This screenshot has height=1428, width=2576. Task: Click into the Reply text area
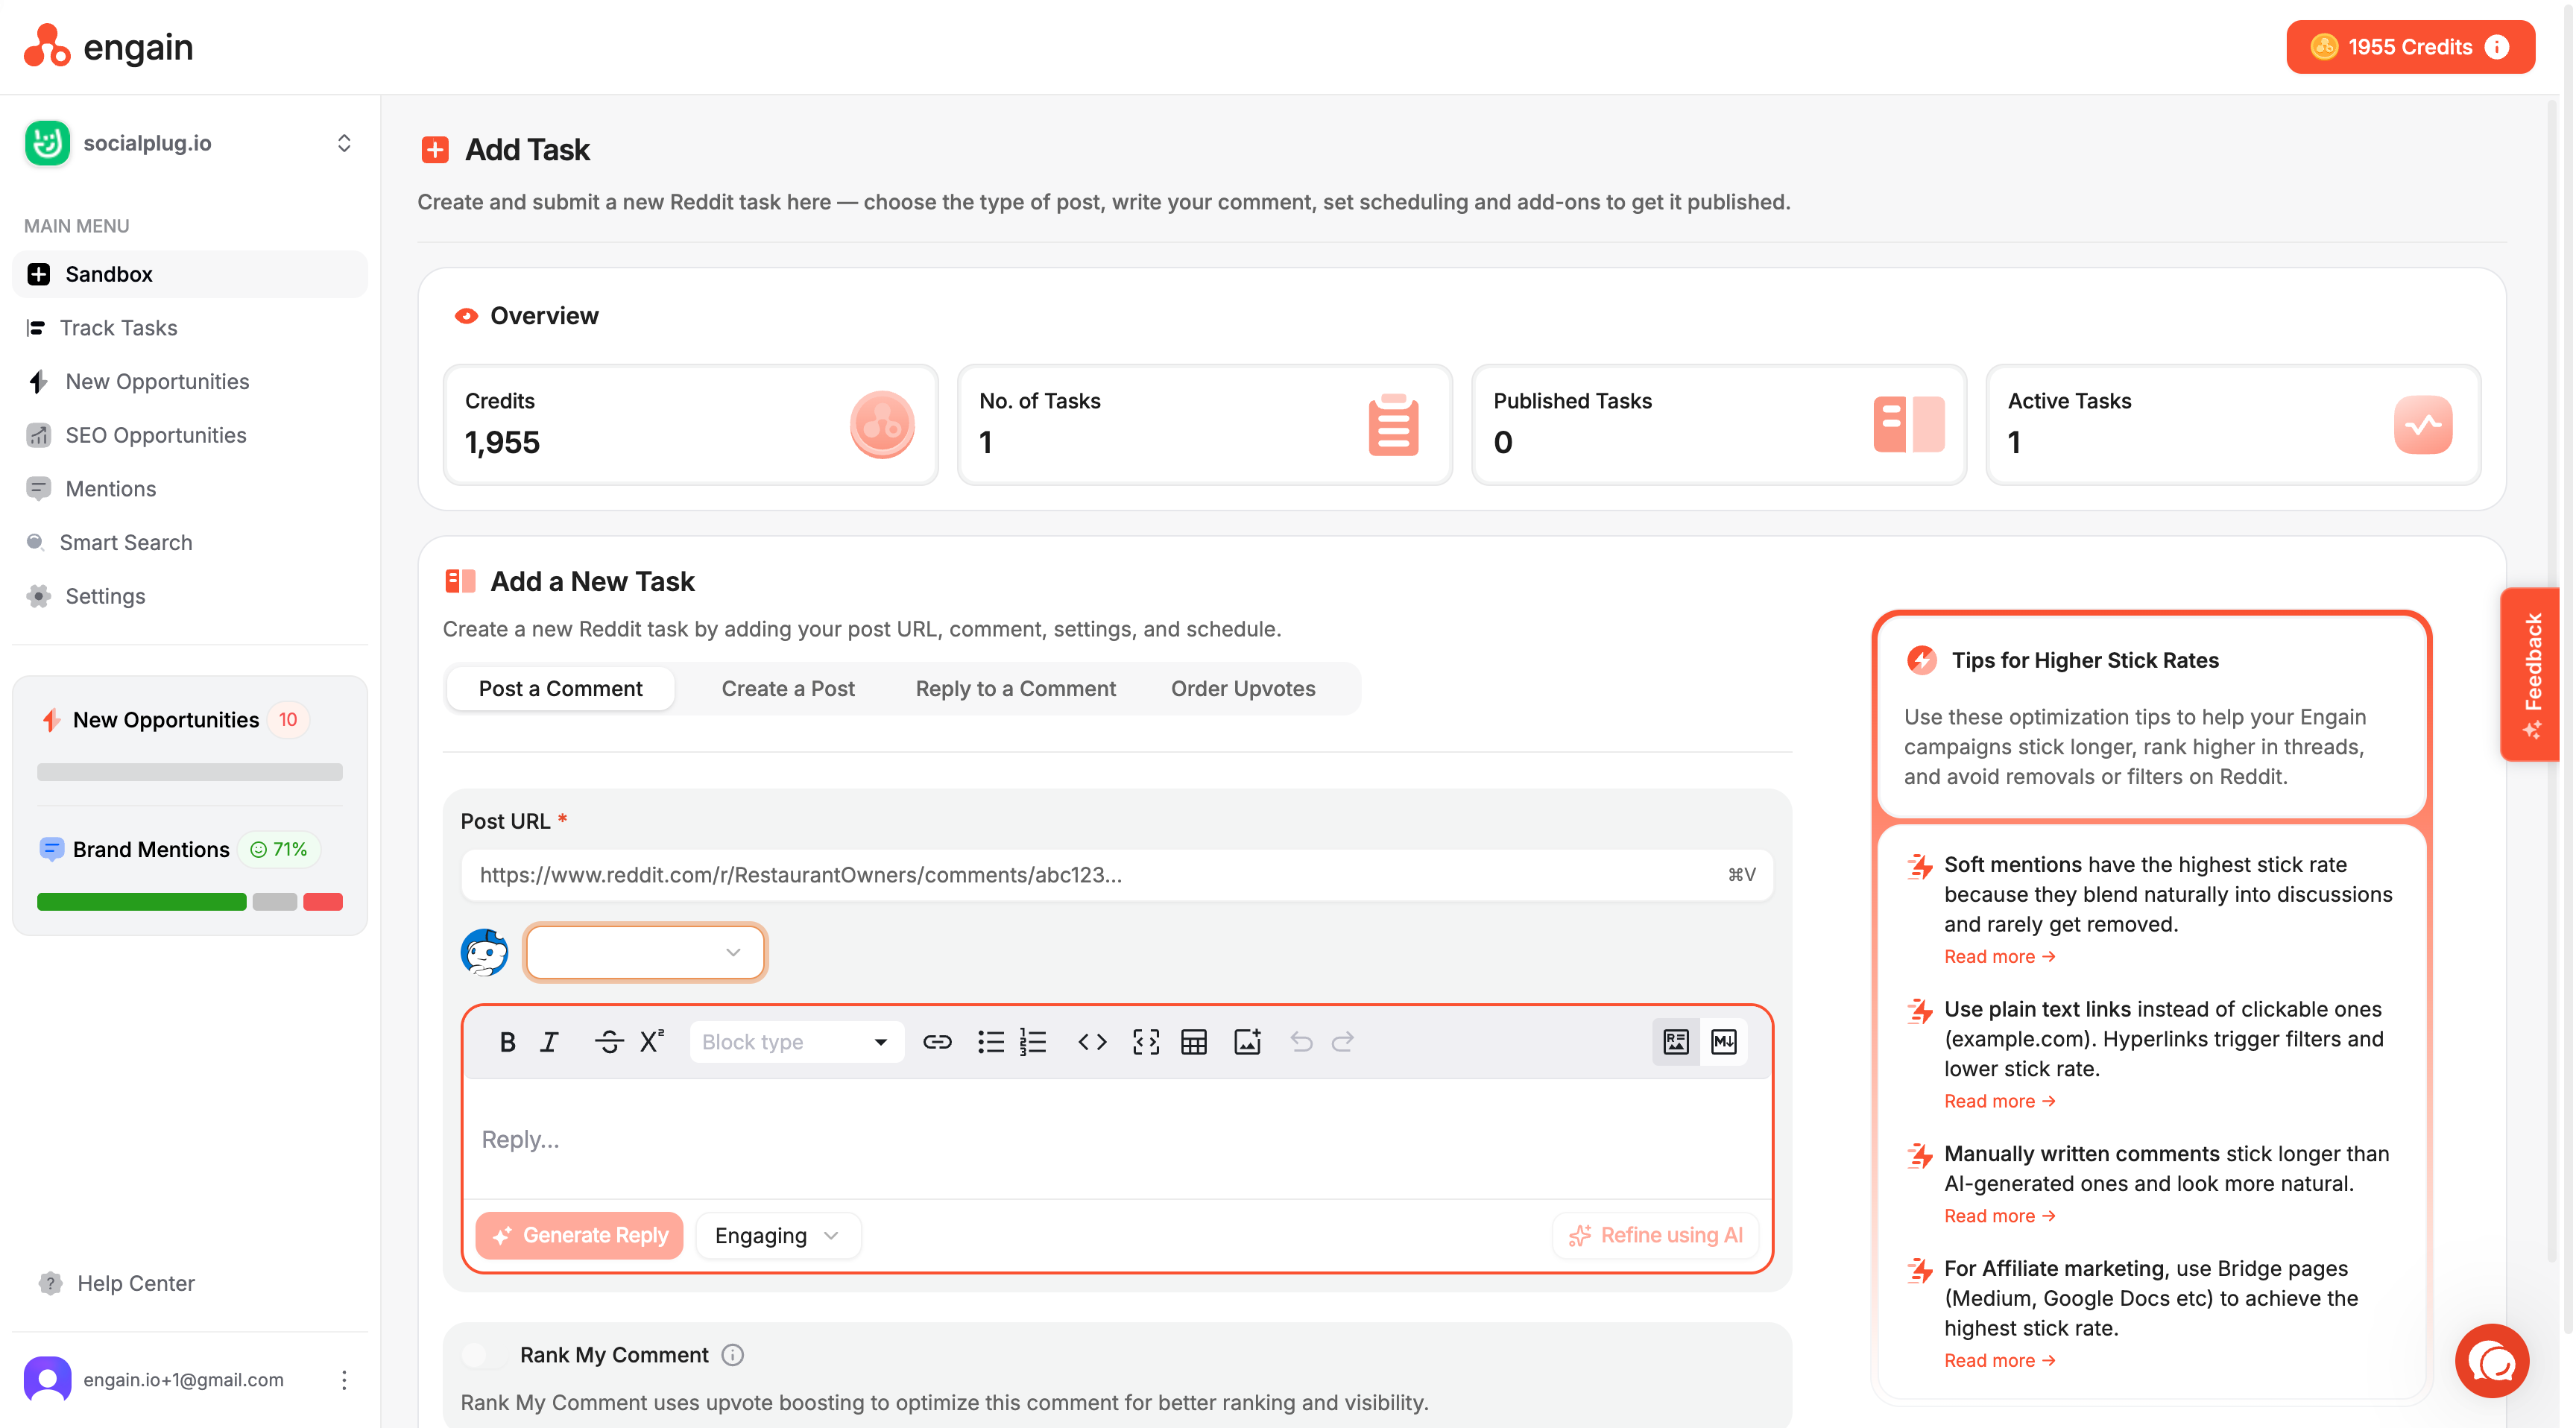click(1117, 1139)
